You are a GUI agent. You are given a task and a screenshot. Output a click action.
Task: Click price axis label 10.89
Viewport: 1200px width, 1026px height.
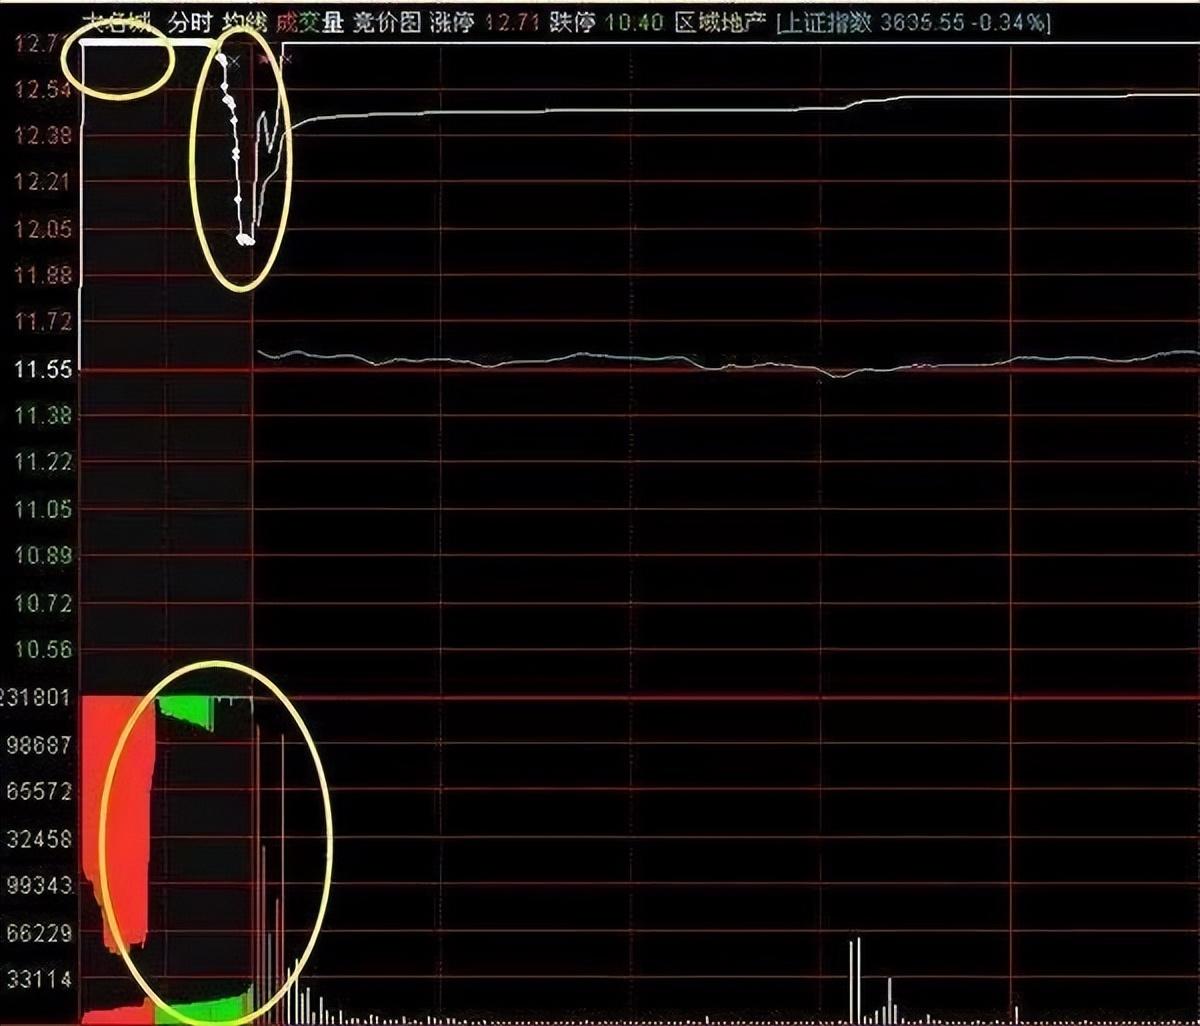(x=43, y=556)
